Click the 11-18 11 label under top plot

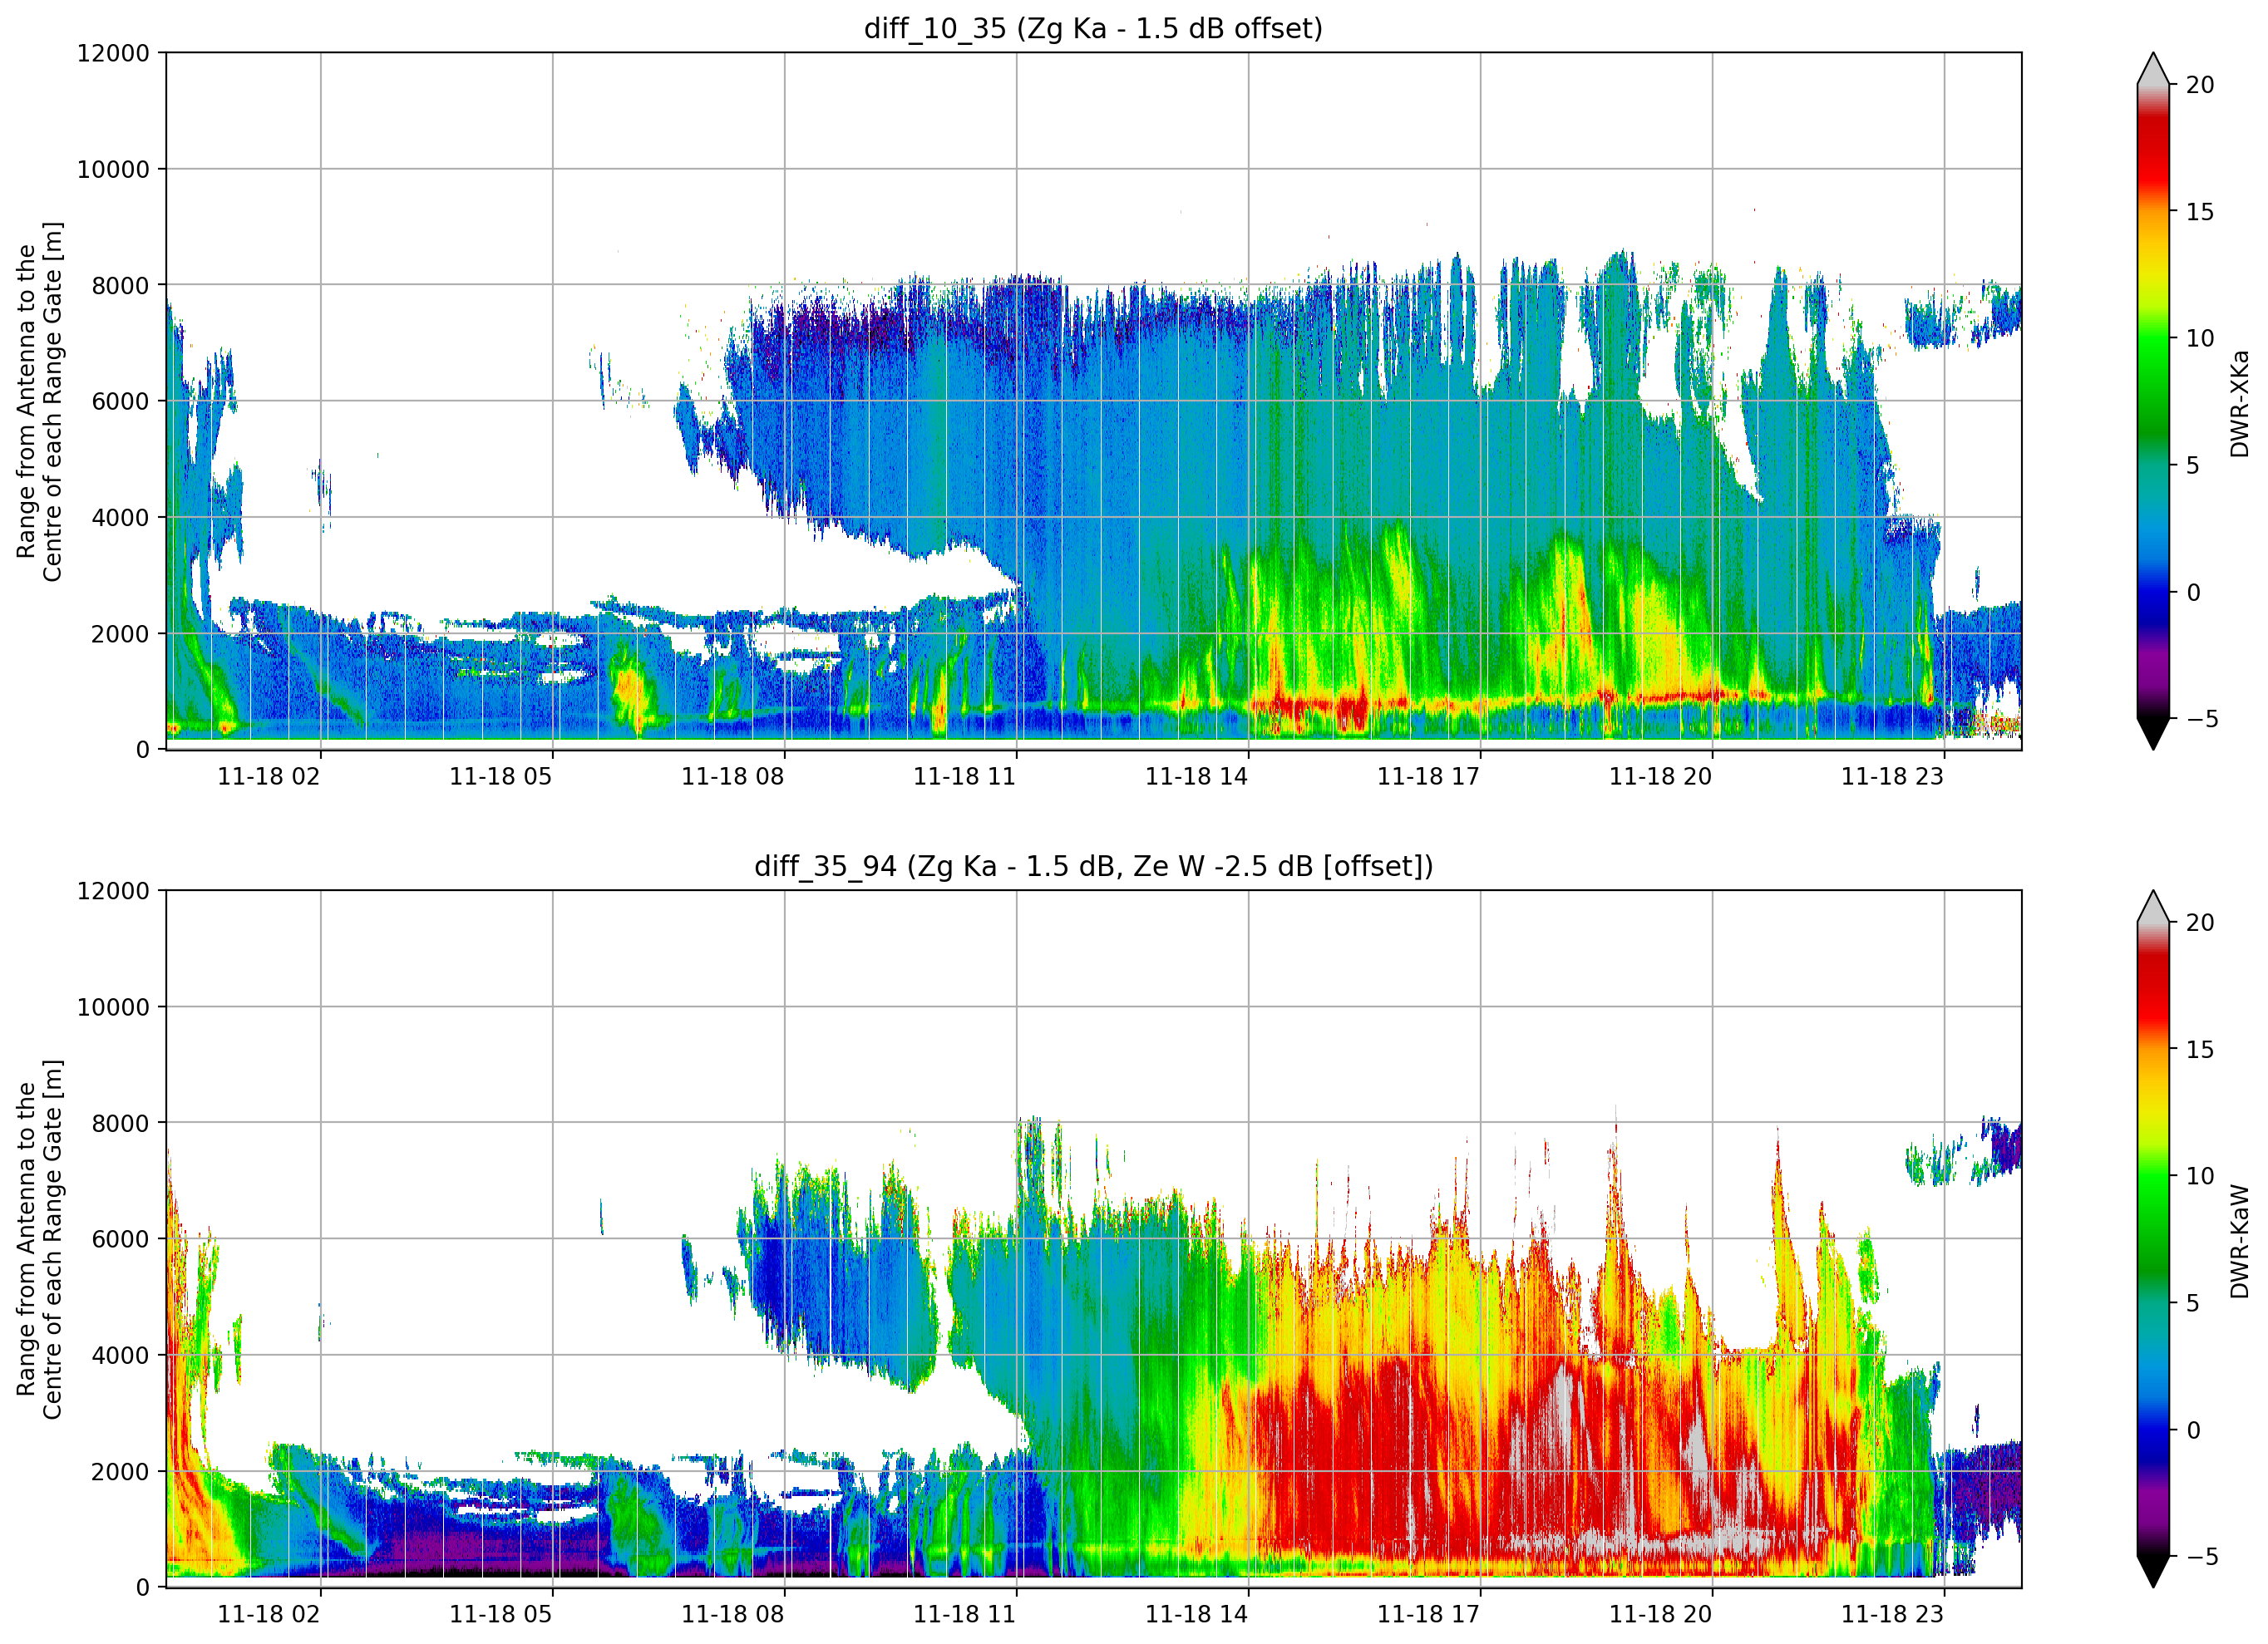coord(965,777)
